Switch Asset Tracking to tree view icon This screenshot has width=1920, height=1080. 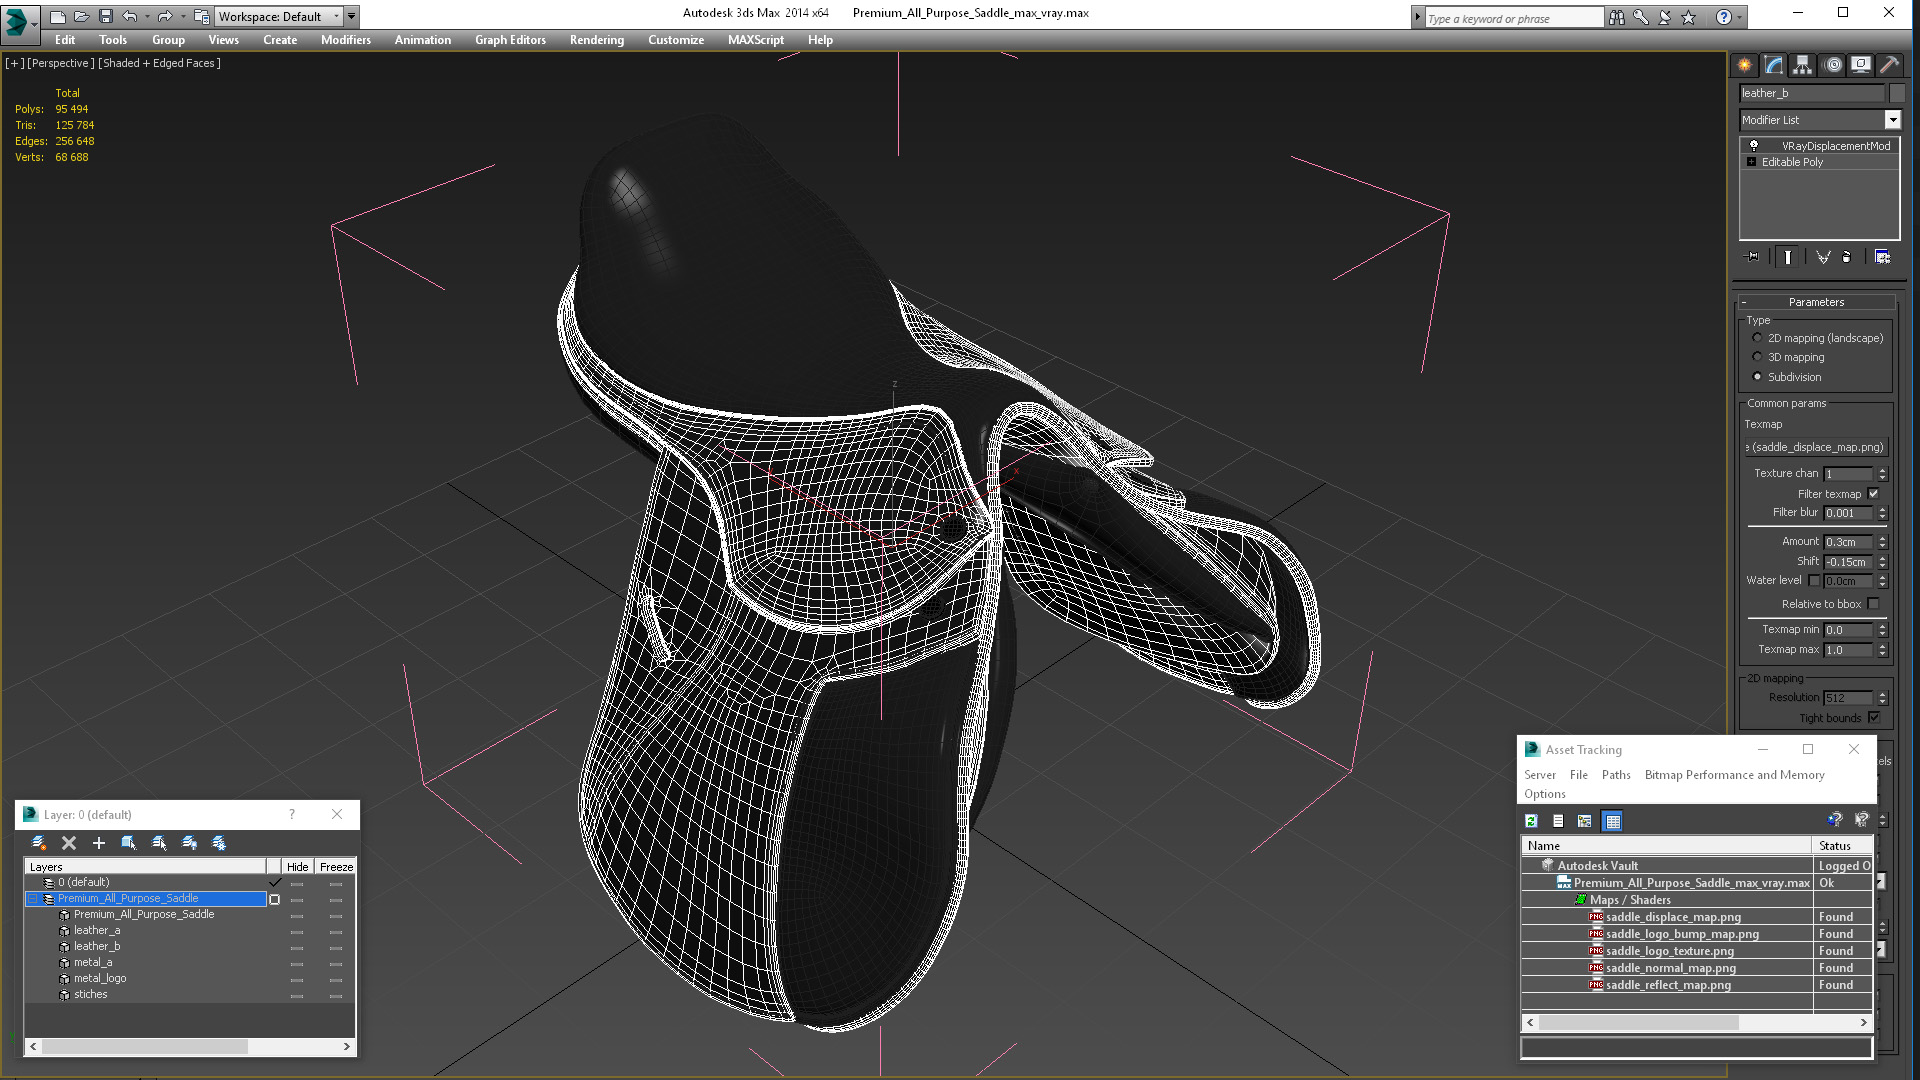[x=1585, y=821]
